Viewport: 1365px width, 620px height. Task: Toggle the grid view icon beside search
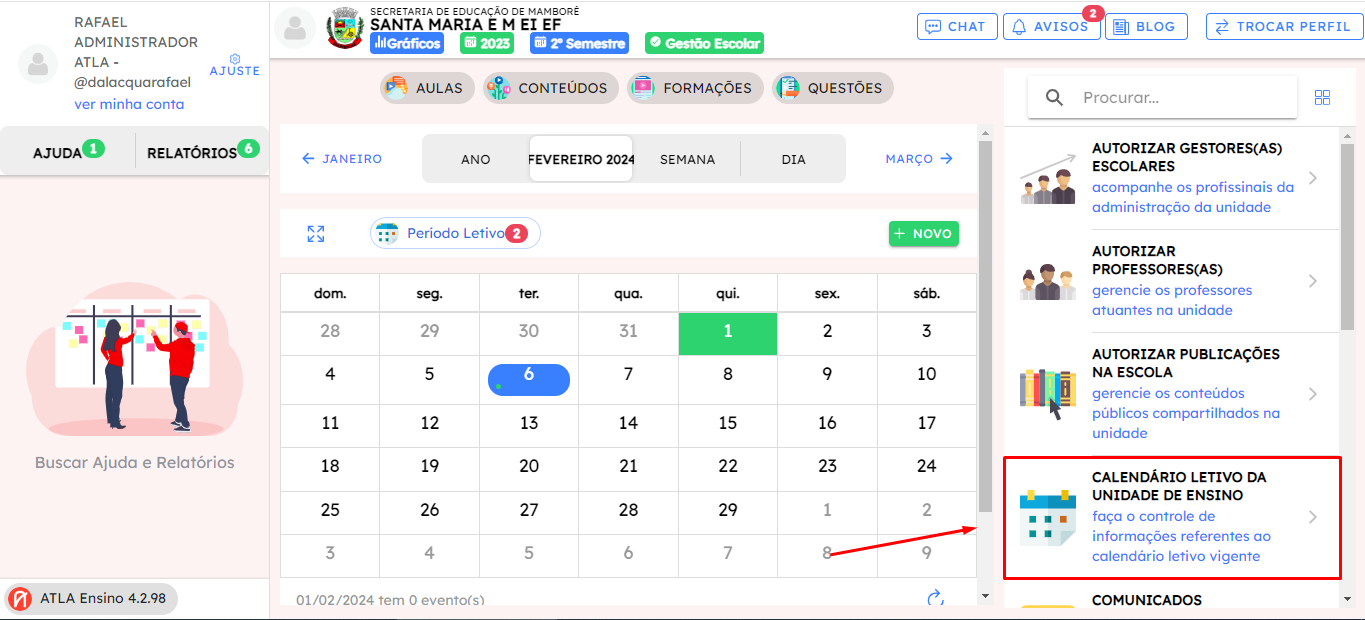coord(1322,97)
